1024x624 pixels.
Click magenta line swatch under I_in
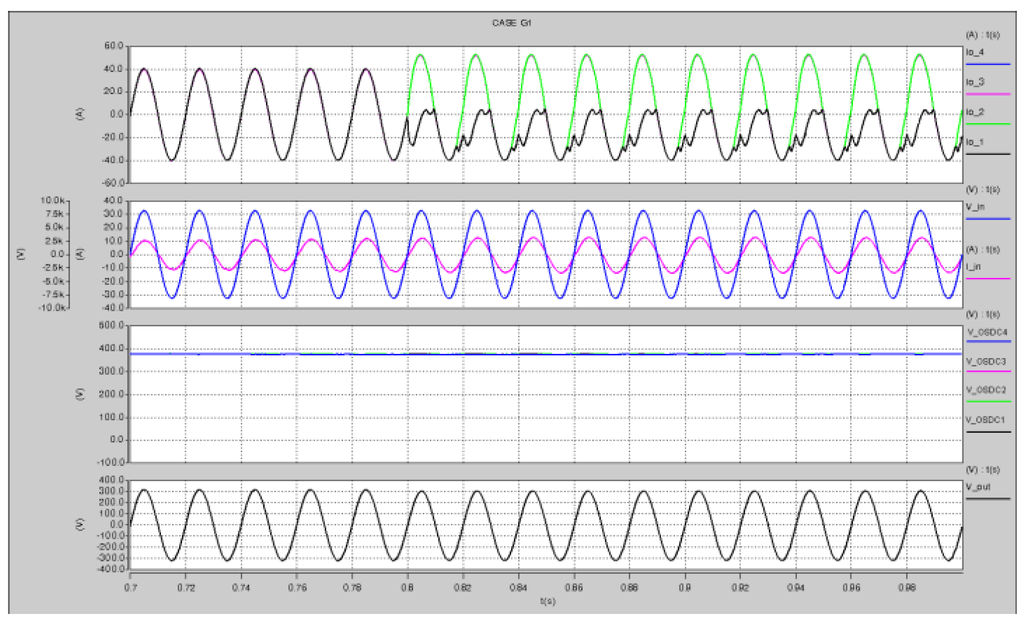pos(986,280)
